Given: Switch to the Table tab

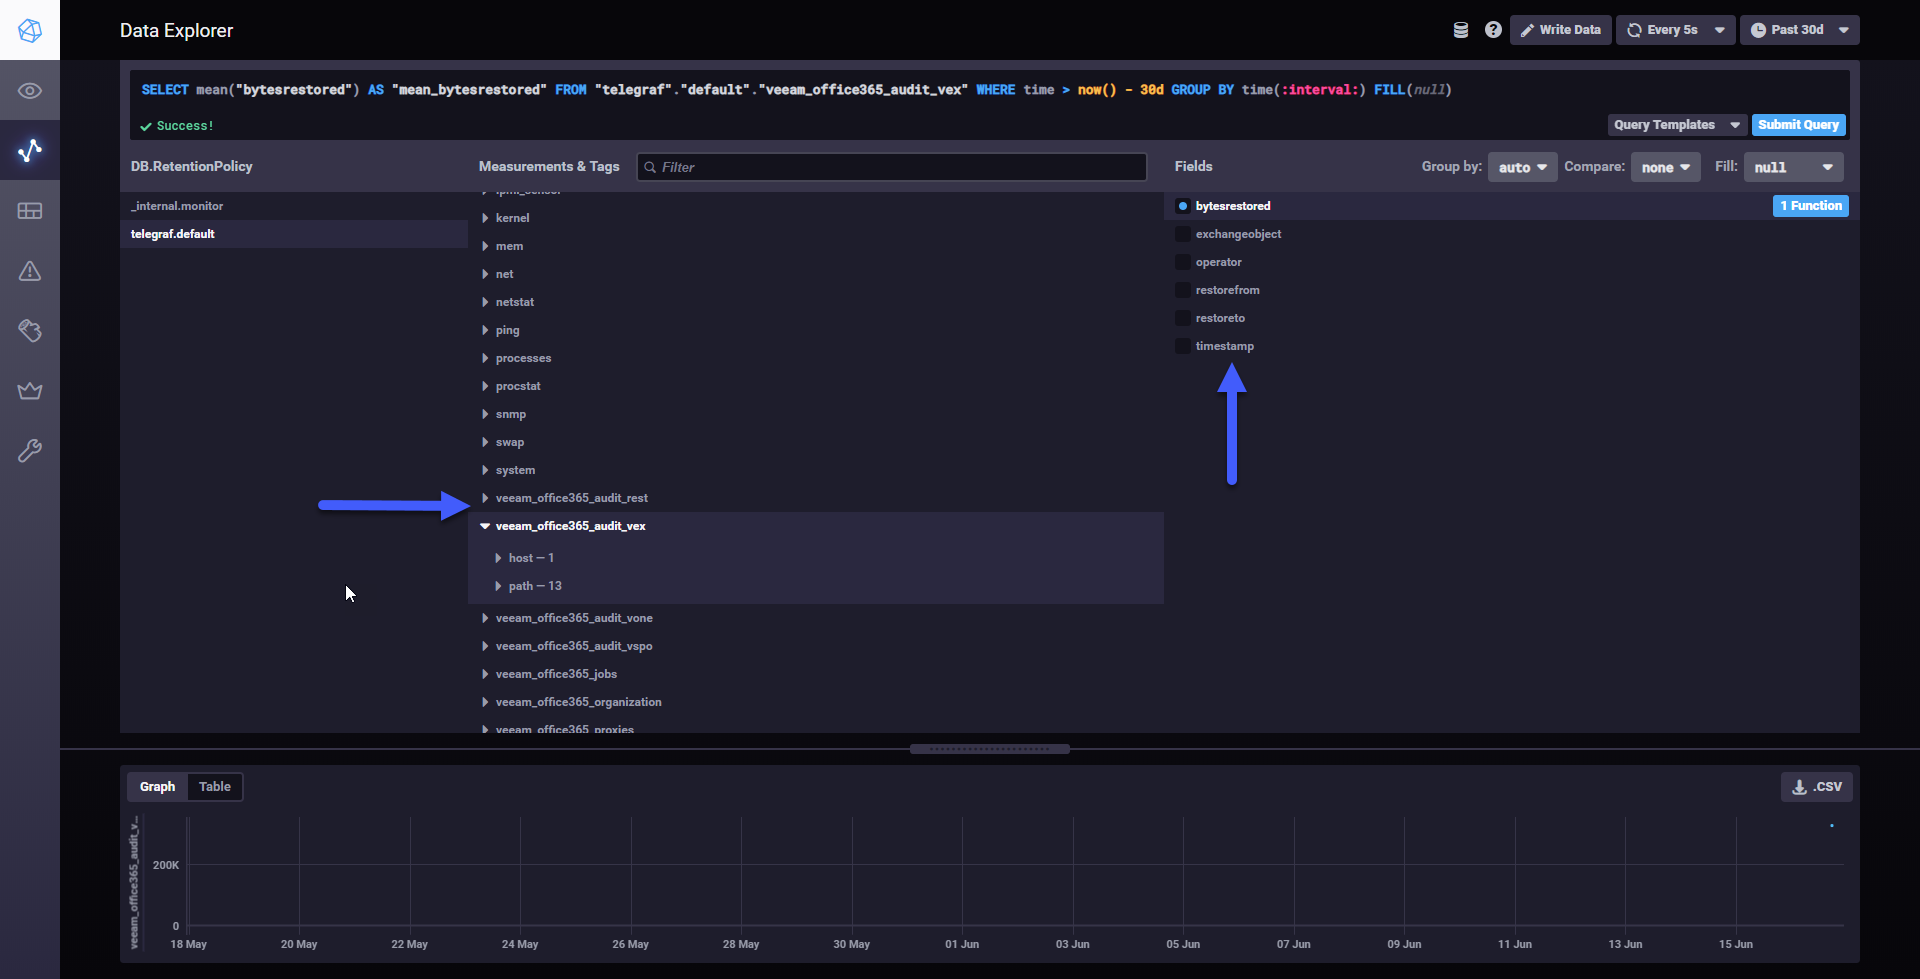Looking at the screenshot, I should pyautogui.click(x=215, y=787).
